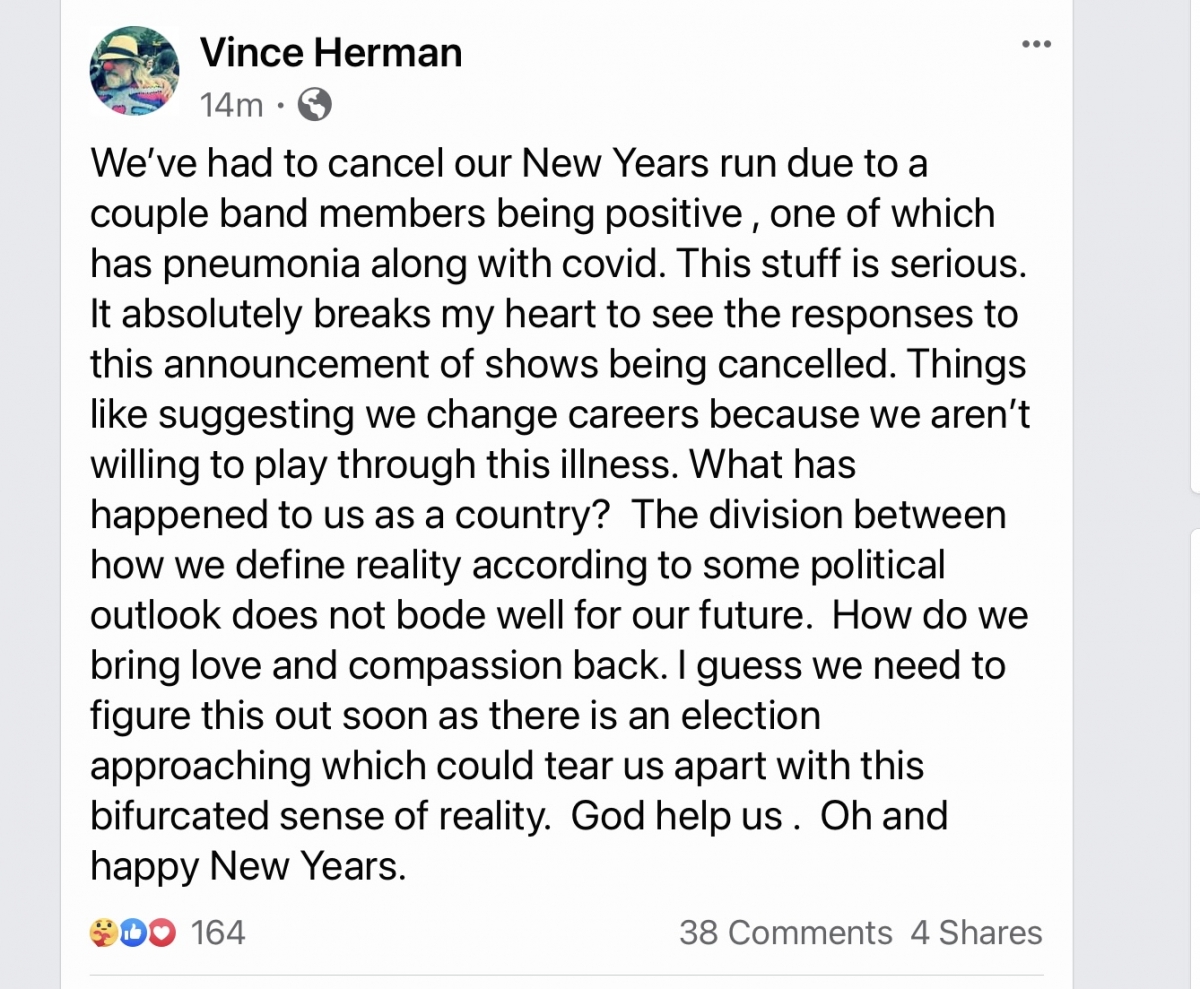The height and width of the screenshot is (989, 1200).
Task: Click the red heart love reaction icon
Action: click(x=161, y=932)
